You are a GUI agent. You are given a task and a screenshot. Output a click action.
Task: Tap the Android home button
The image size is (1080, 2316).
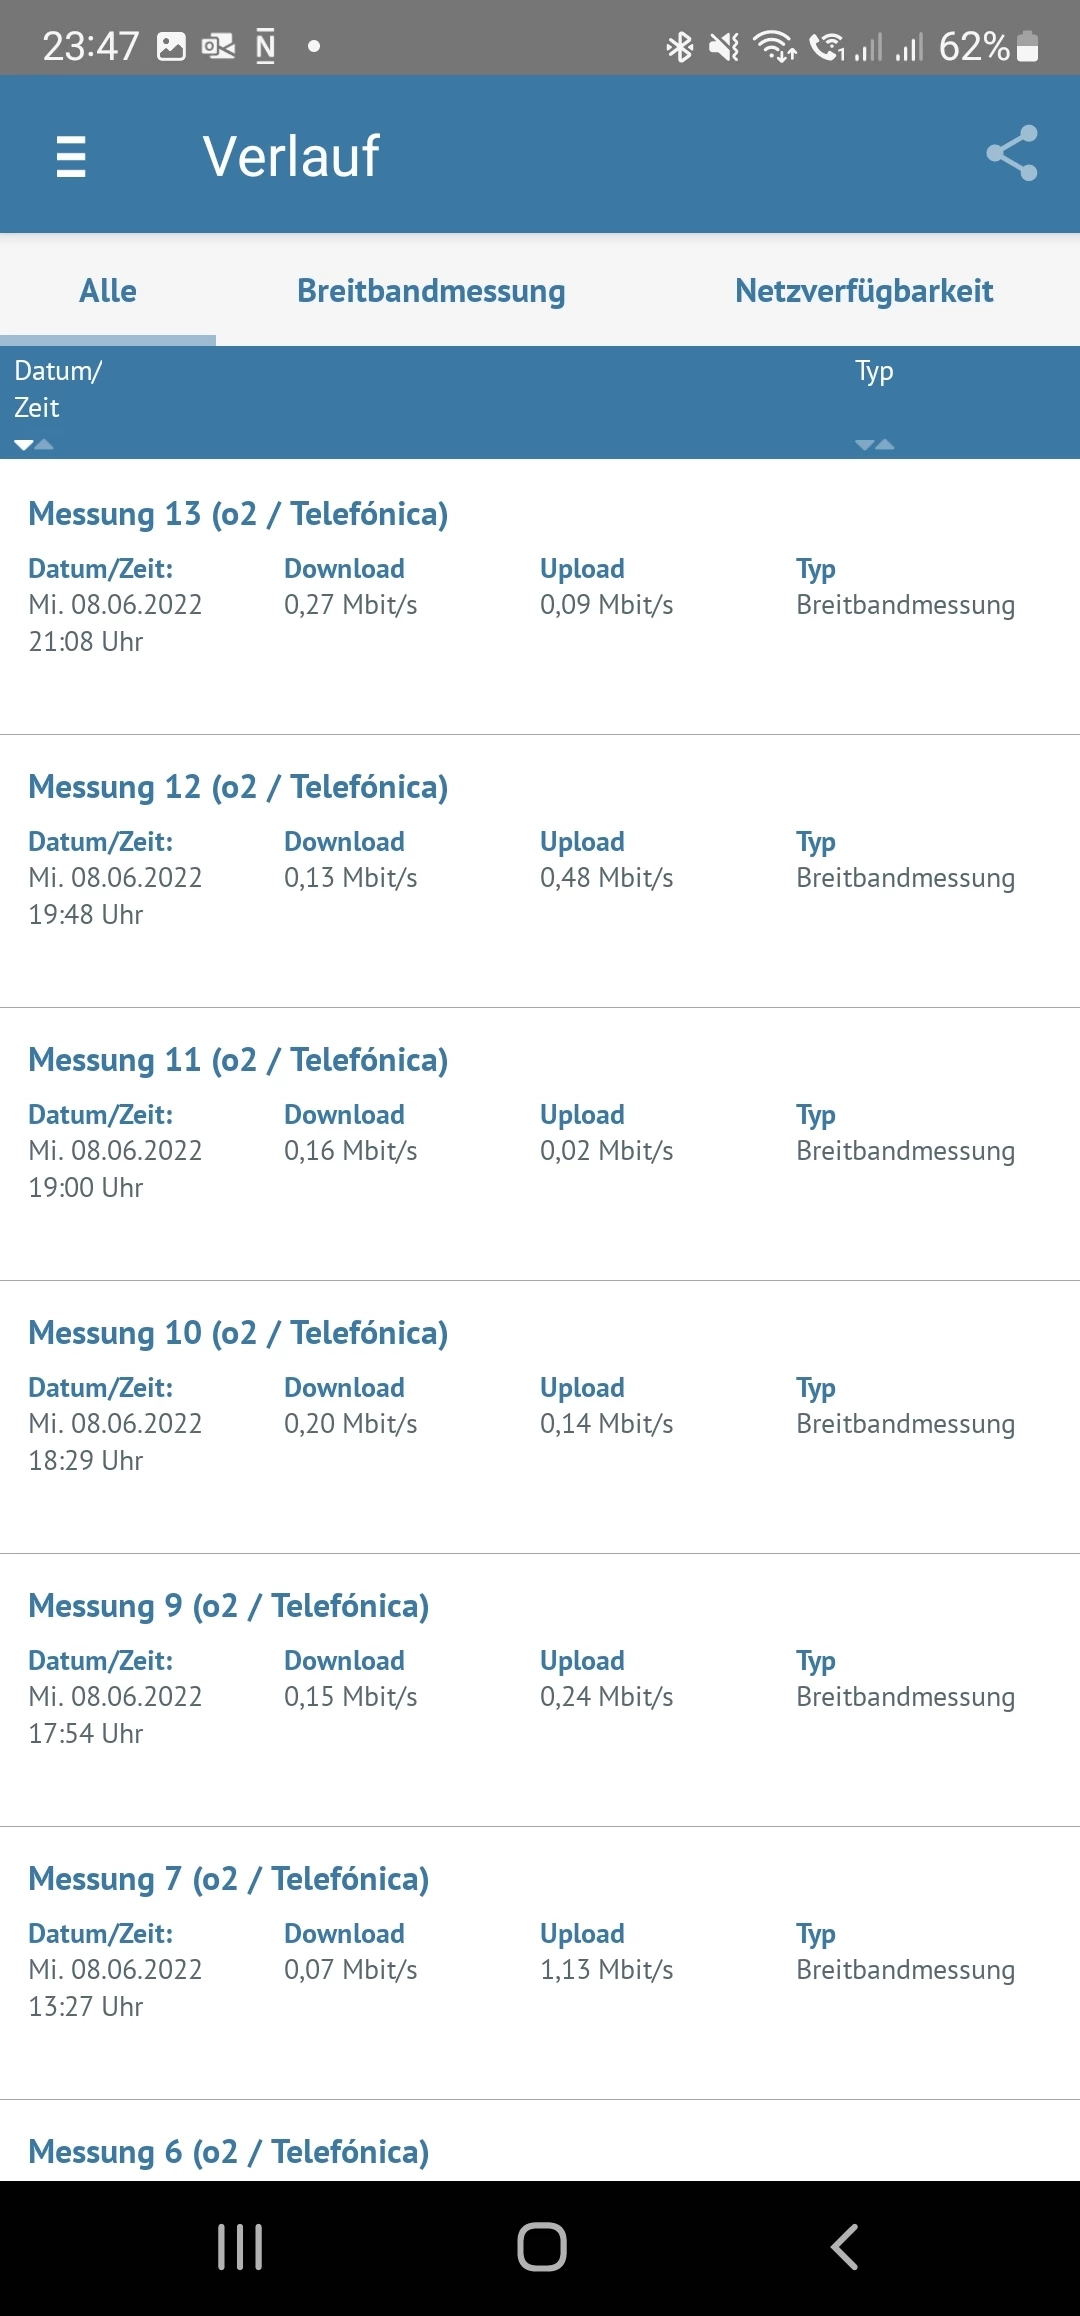click(541, 2247)
